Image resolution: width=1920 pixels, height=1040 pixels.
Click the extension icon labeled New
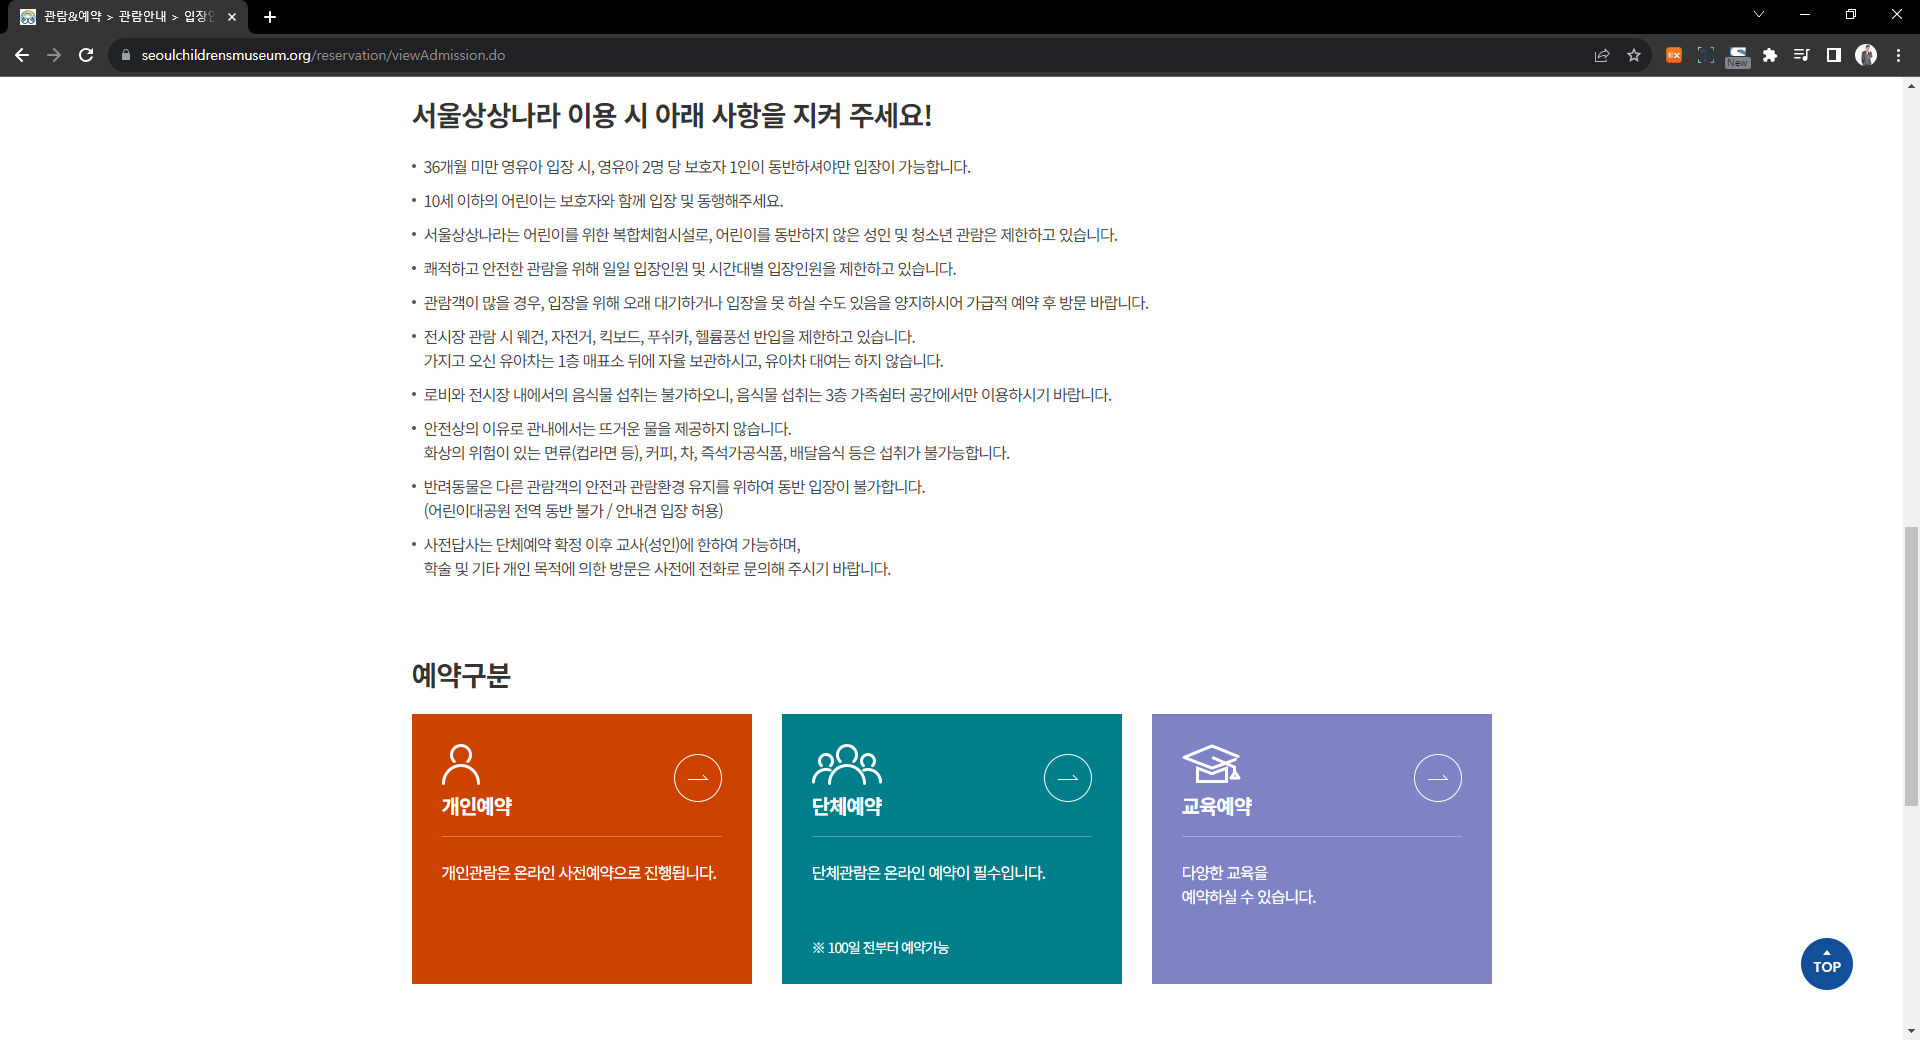[1738, 56]
